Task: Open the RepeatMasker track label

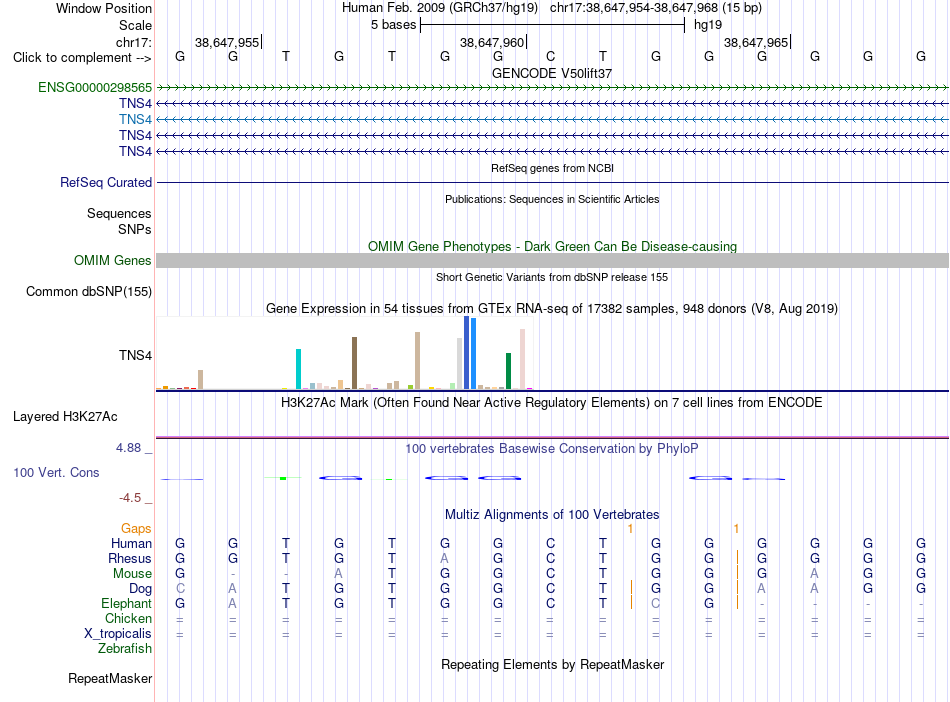Action: 110,678
